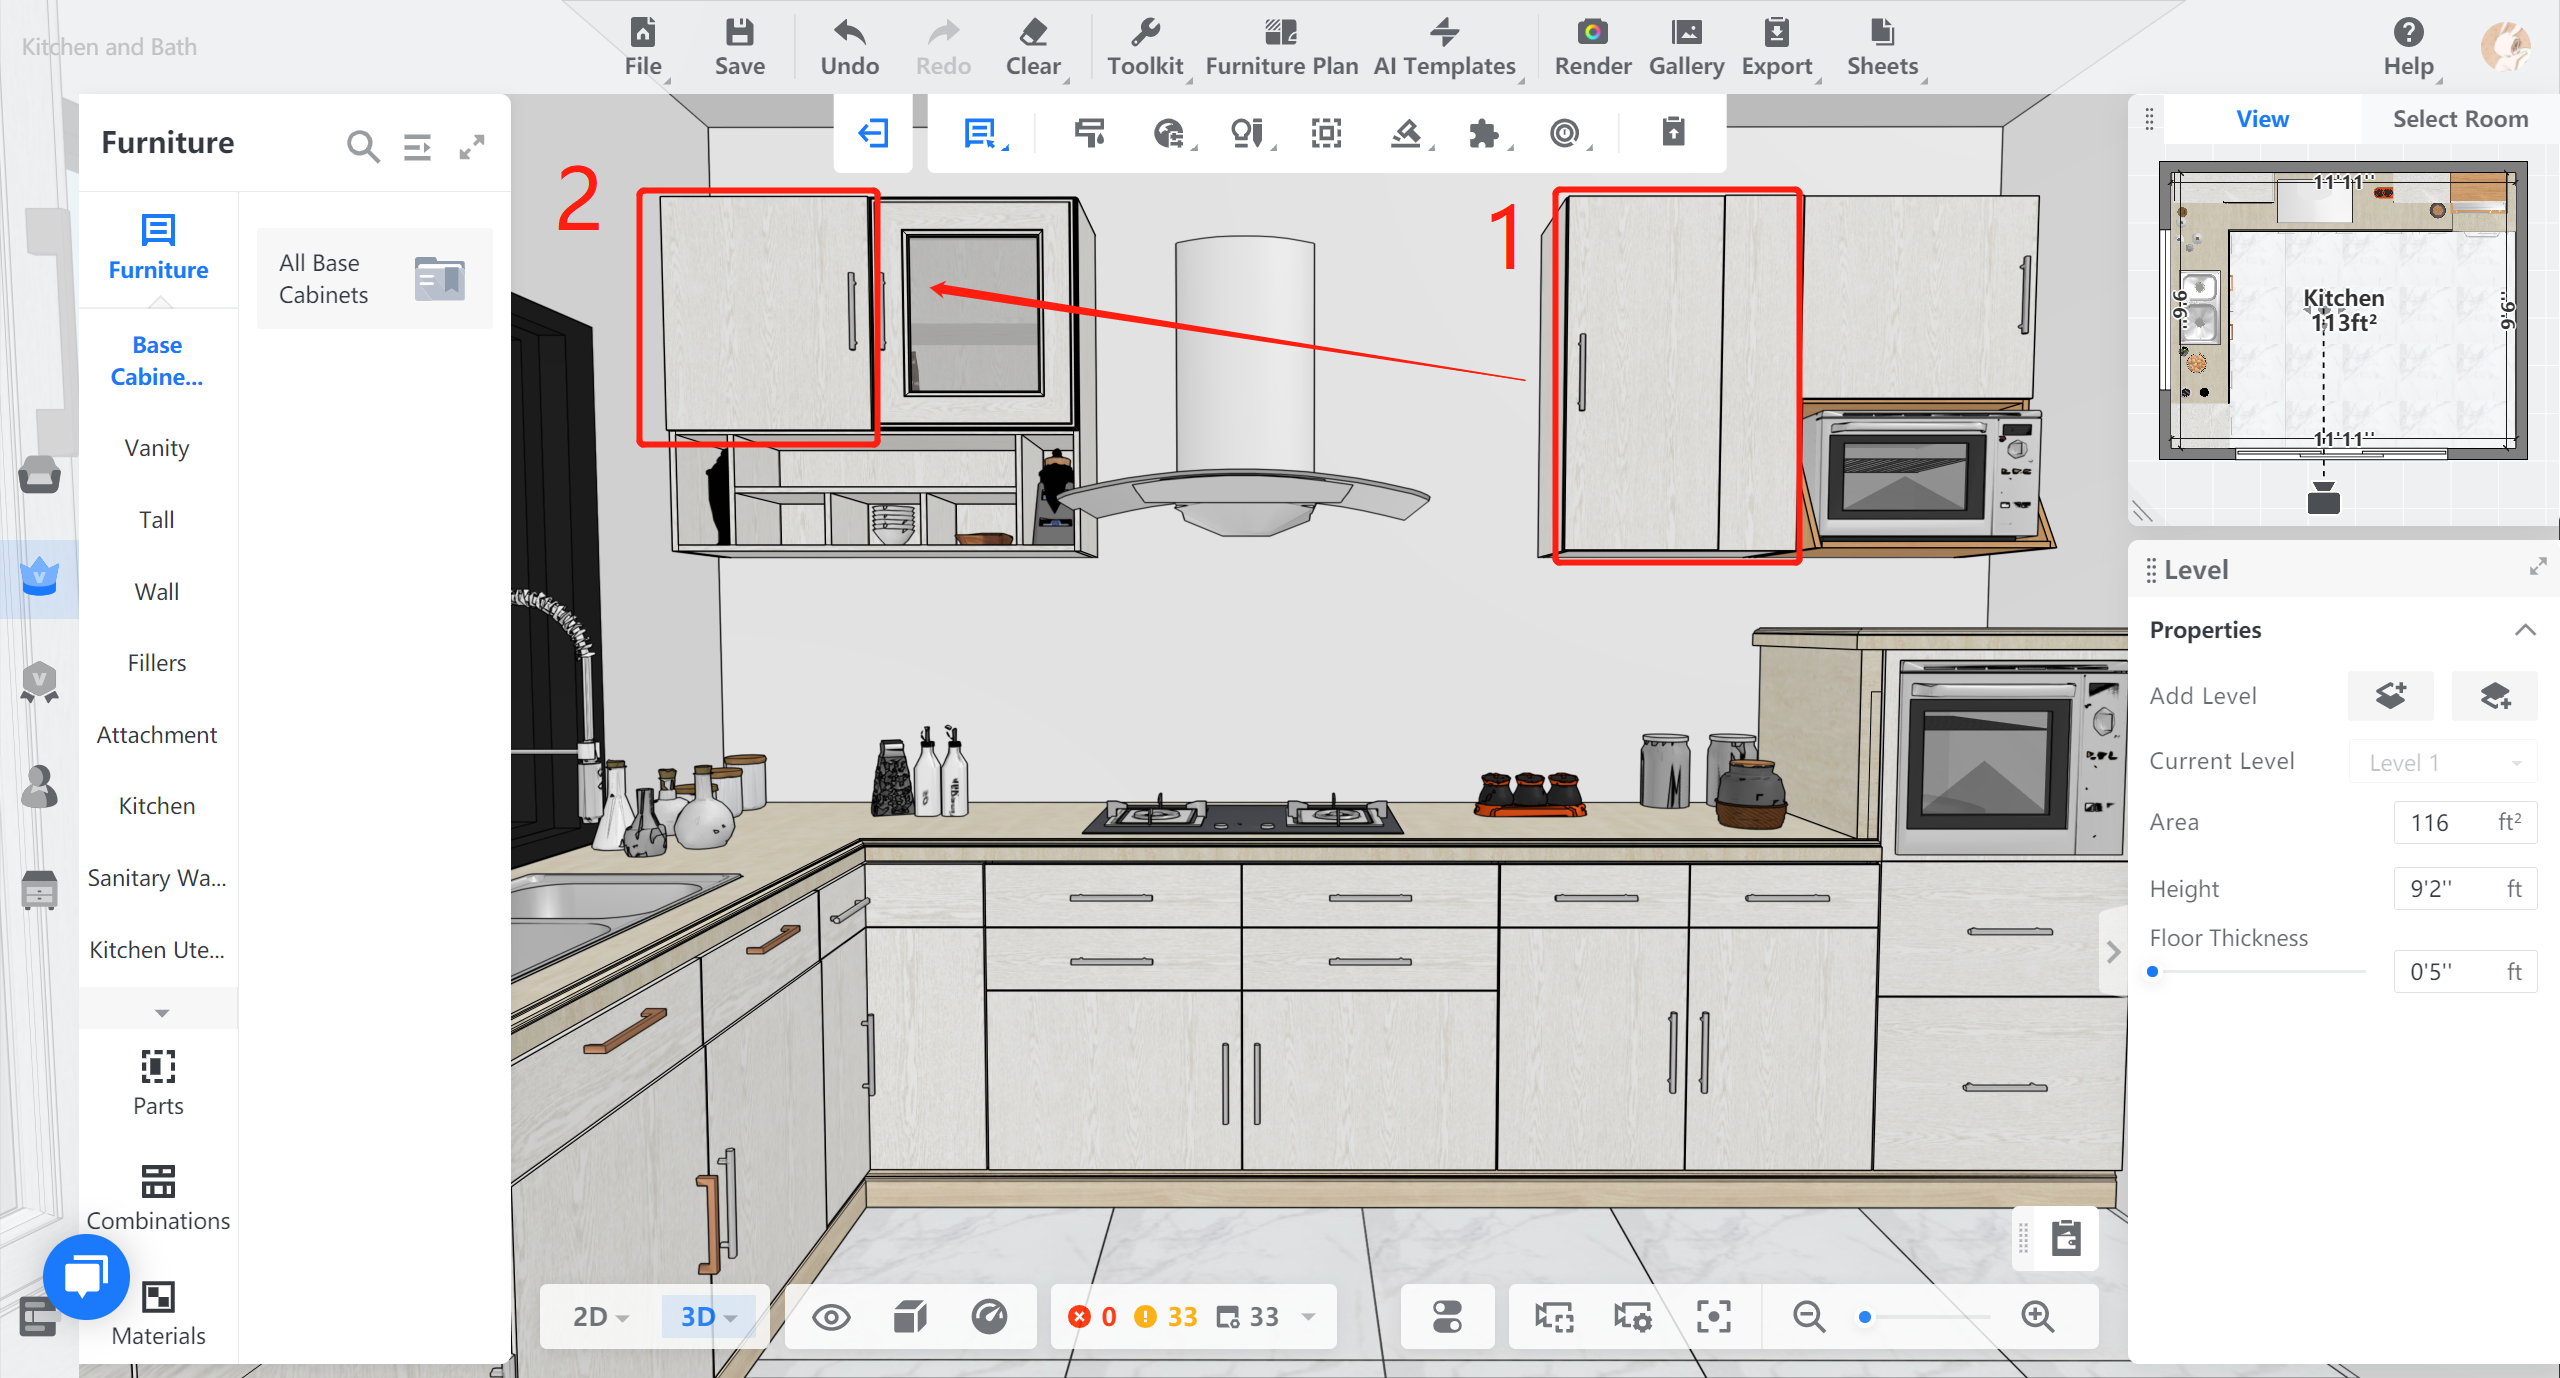Open the Toolkit wrench icon
The image size is (2560, 1378).
[x=1145, y=34]
